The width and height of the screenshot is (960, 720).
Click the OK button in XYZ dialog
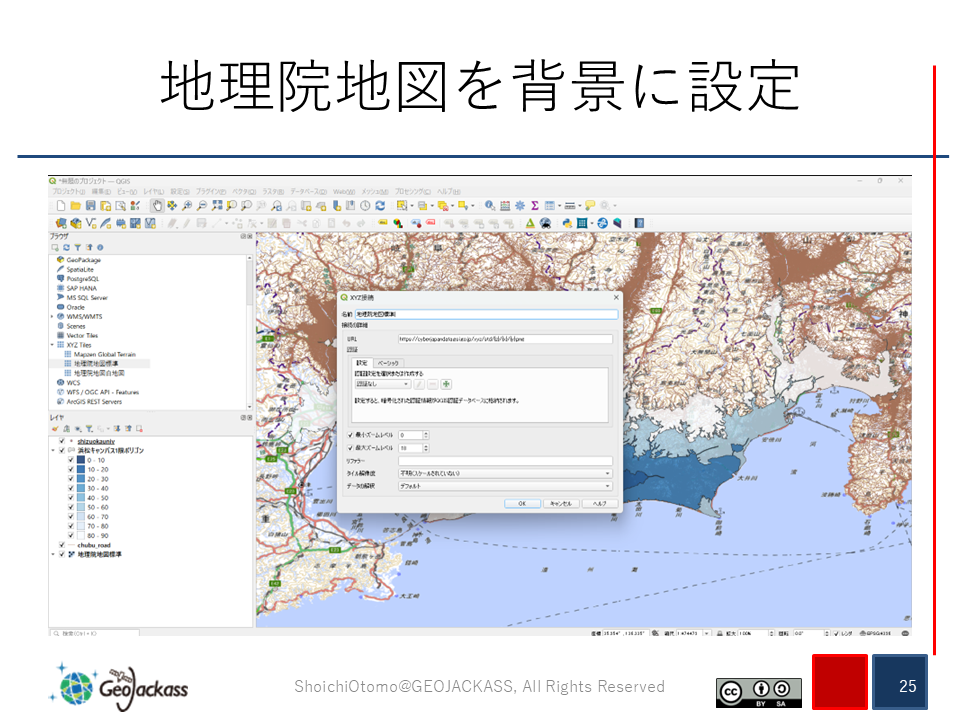click(x=522, y=504)
